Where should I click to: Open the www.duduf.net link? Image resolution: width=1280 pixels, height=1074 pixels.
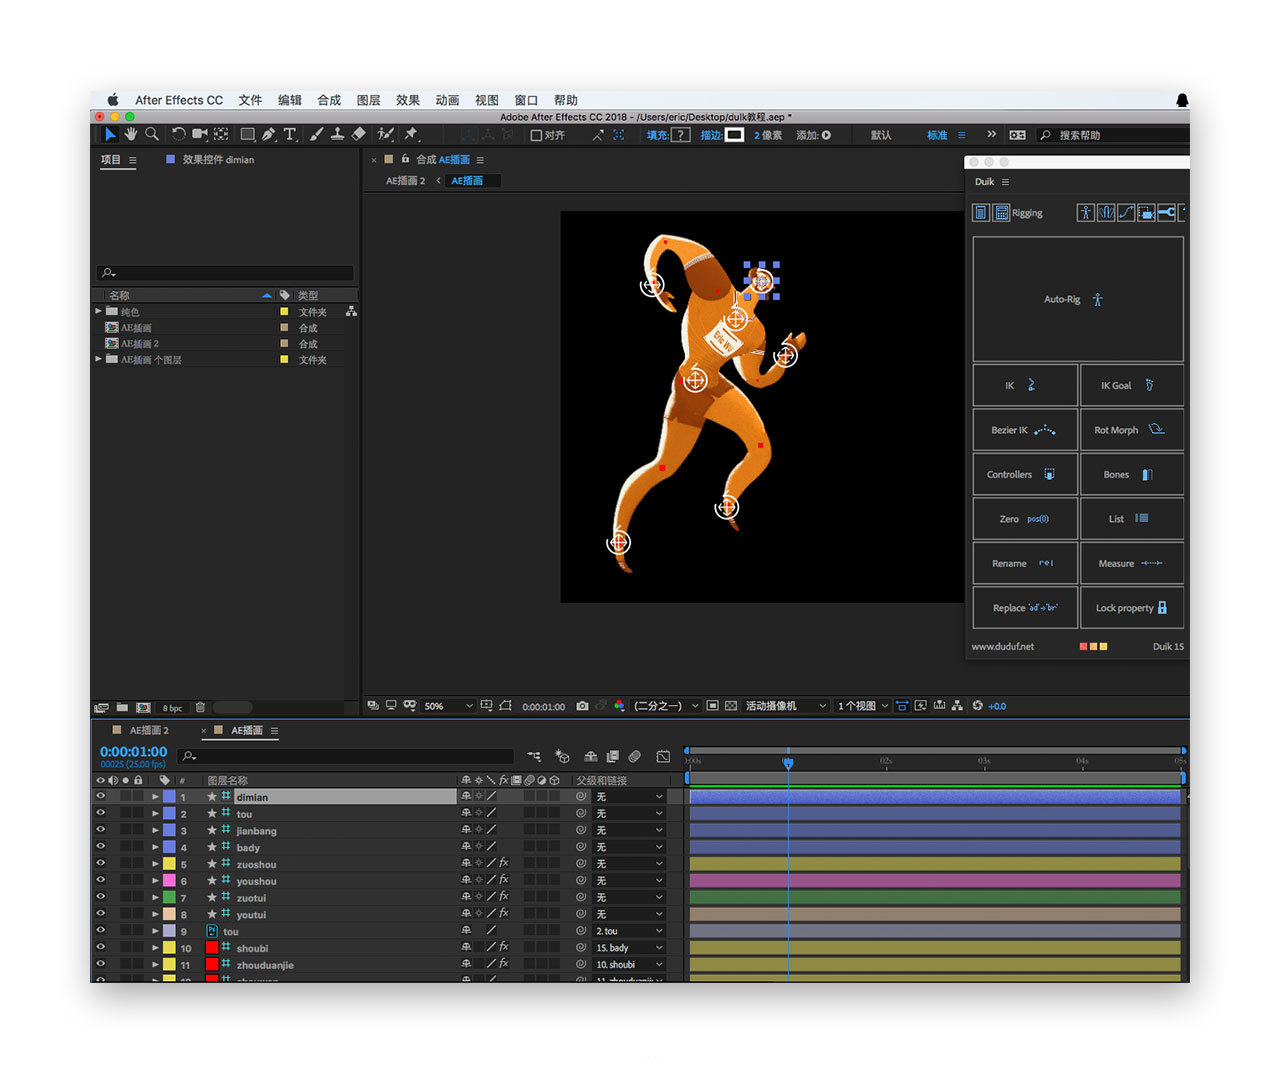click(x=1003, y=647)
